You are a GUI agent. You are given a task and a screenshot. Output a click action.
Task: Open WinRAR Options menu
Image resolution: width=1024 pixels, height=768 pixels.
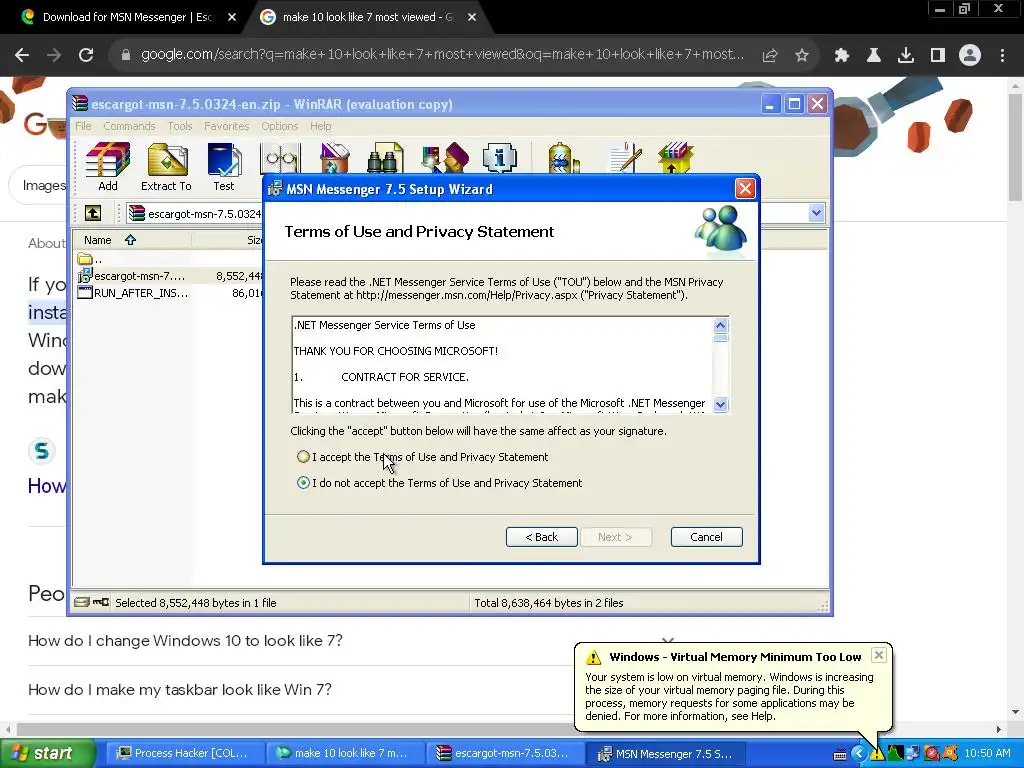(x=280, y=126)
